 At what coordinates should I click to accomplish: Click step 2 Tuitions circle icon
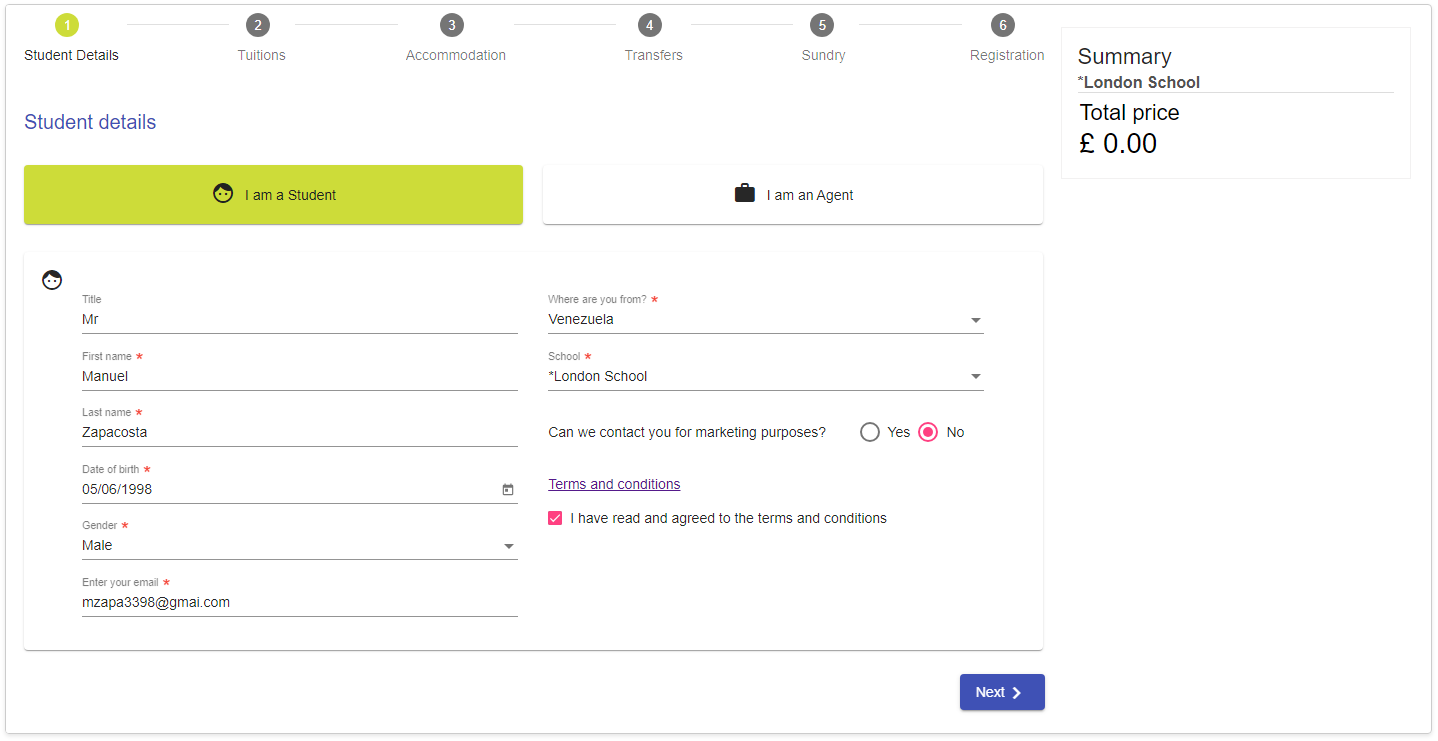click(258, 25)
